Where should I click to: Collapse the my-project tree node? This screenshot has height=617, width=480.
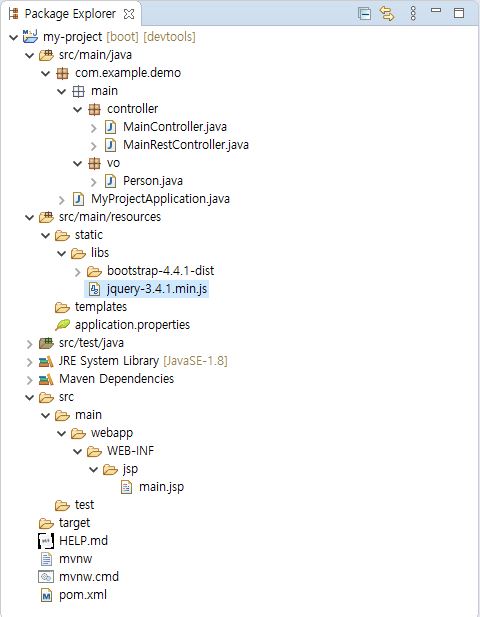(14, 37)
